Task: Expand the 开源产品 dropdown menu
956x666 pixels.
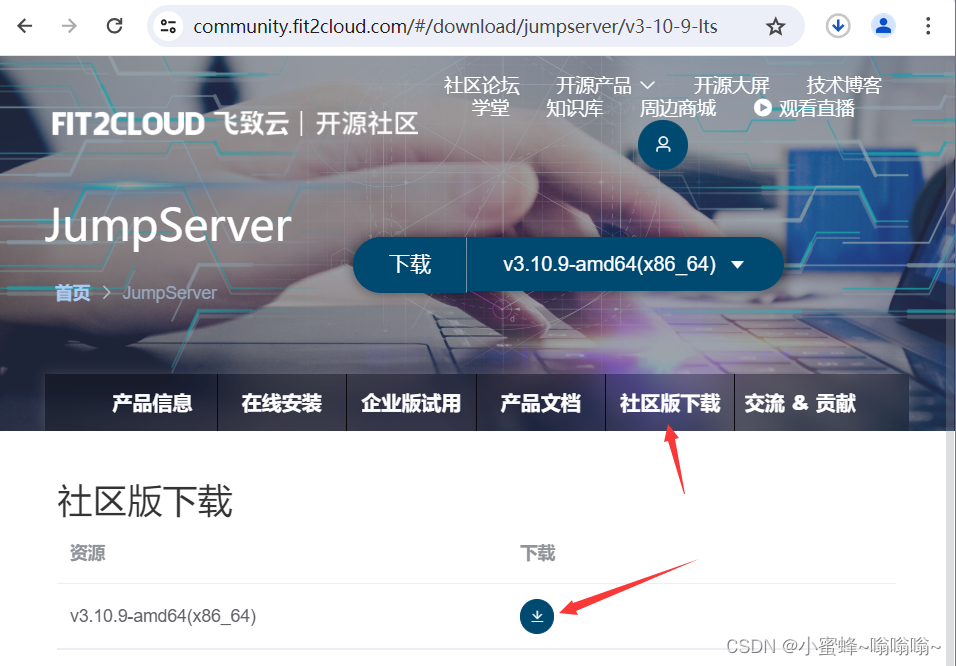Action: tap(605, 85)
